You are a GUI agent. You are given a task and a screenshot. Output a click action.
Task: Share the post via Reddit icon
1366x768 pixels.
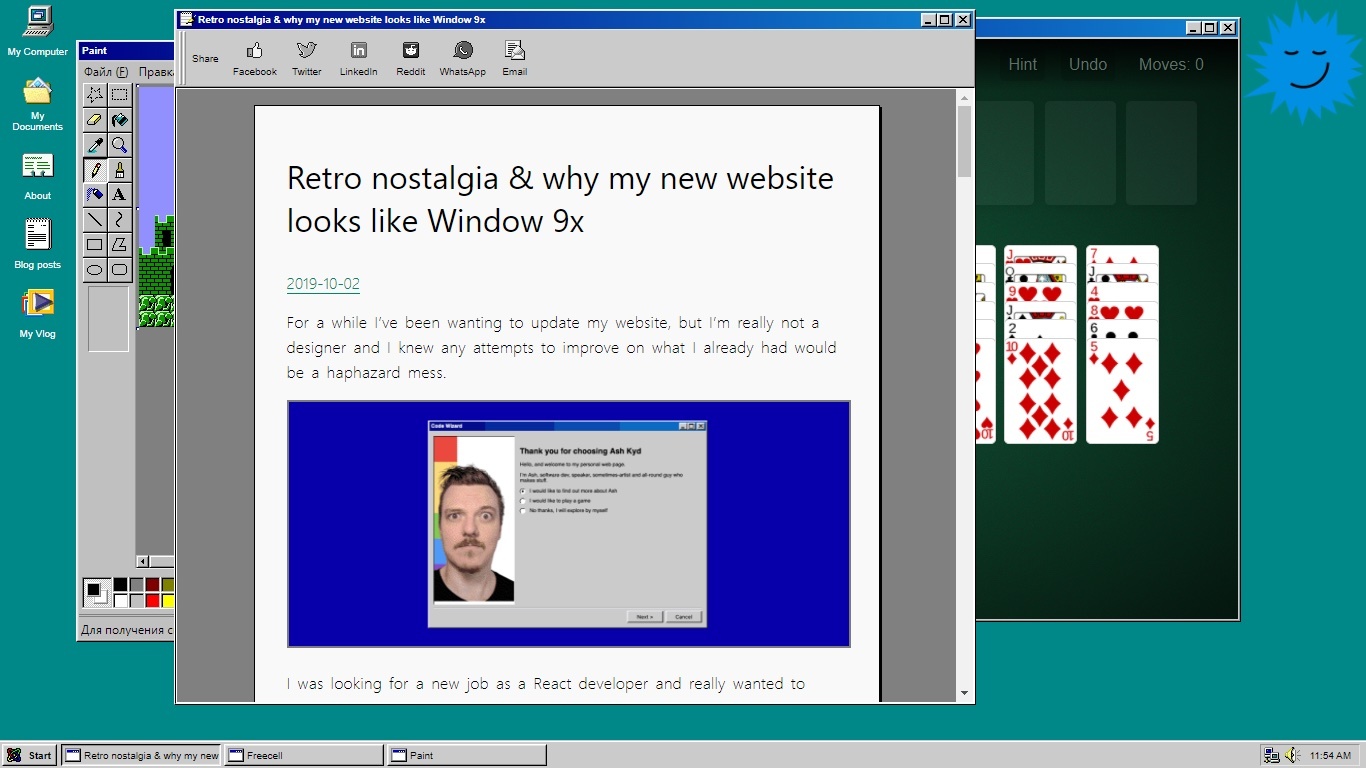[x=410, y=58]
